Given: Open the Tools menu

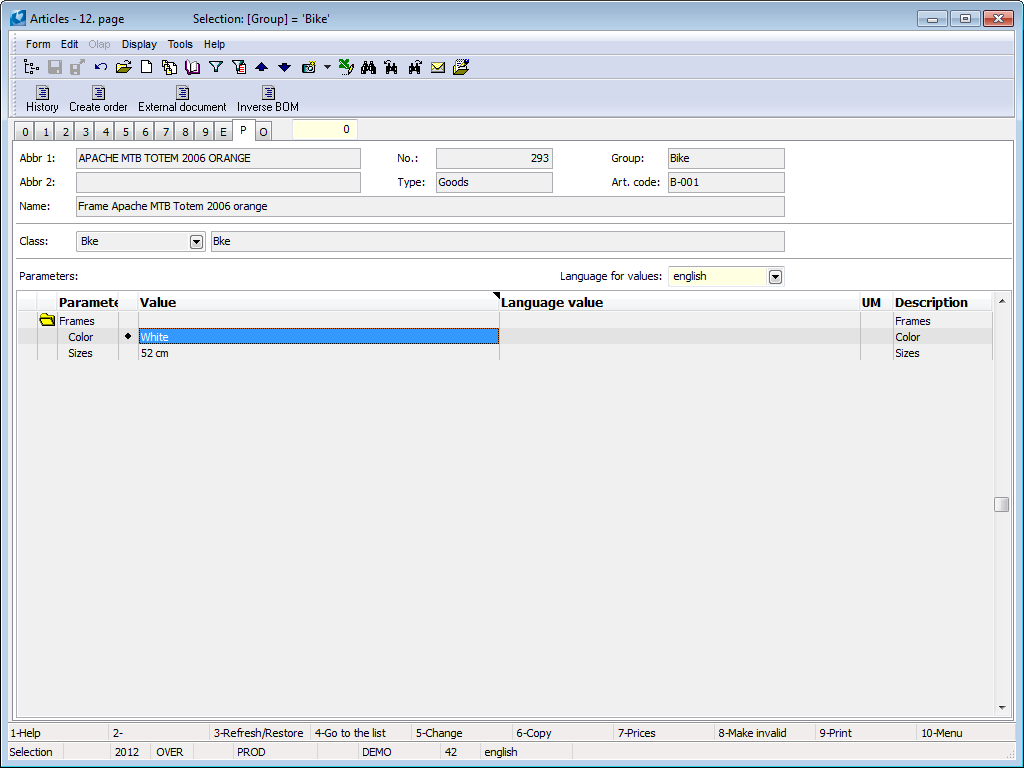Looking at the screenshot, I should (180, 44).
